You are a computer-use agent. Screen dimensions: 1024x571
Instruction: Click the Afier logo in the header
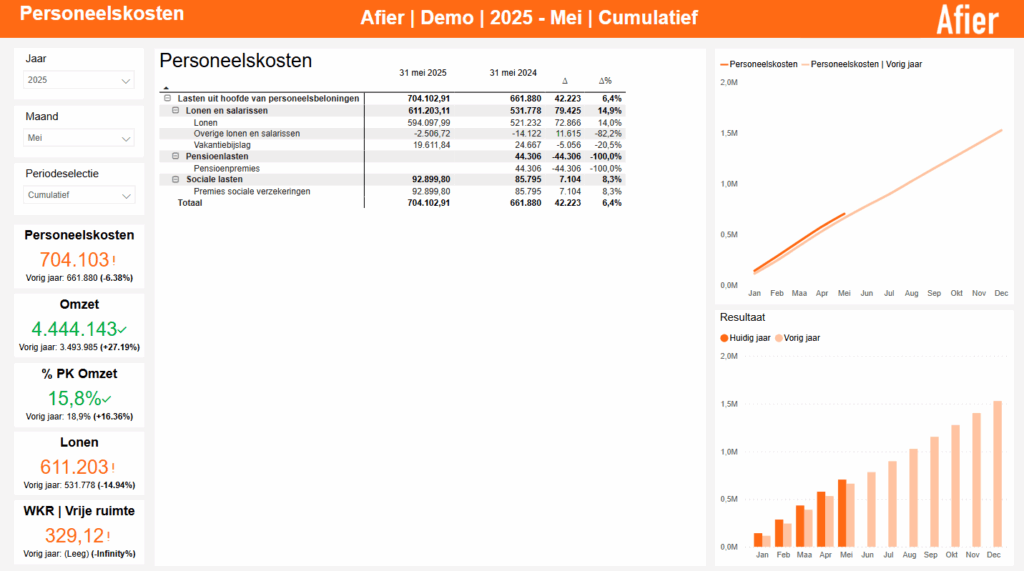click(968, 19)
